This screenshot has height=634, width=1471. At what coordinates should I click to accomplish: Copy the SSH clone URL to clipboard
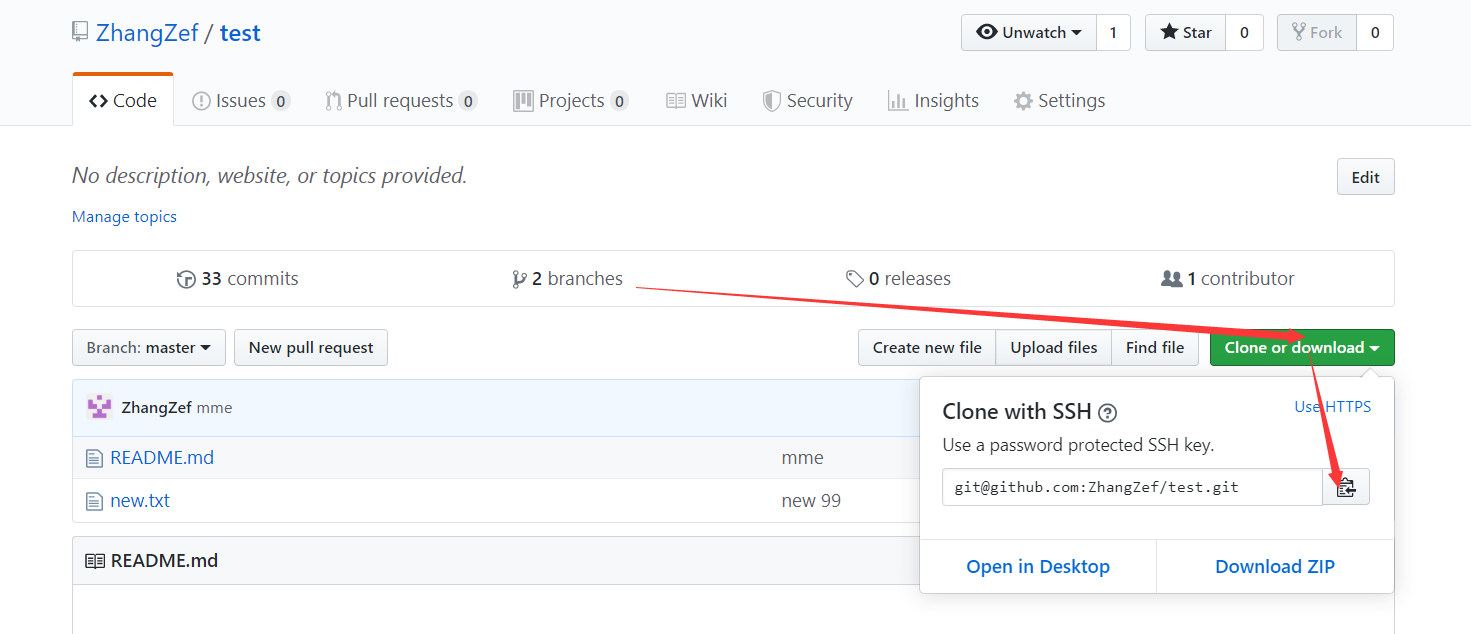[1346, 487]
